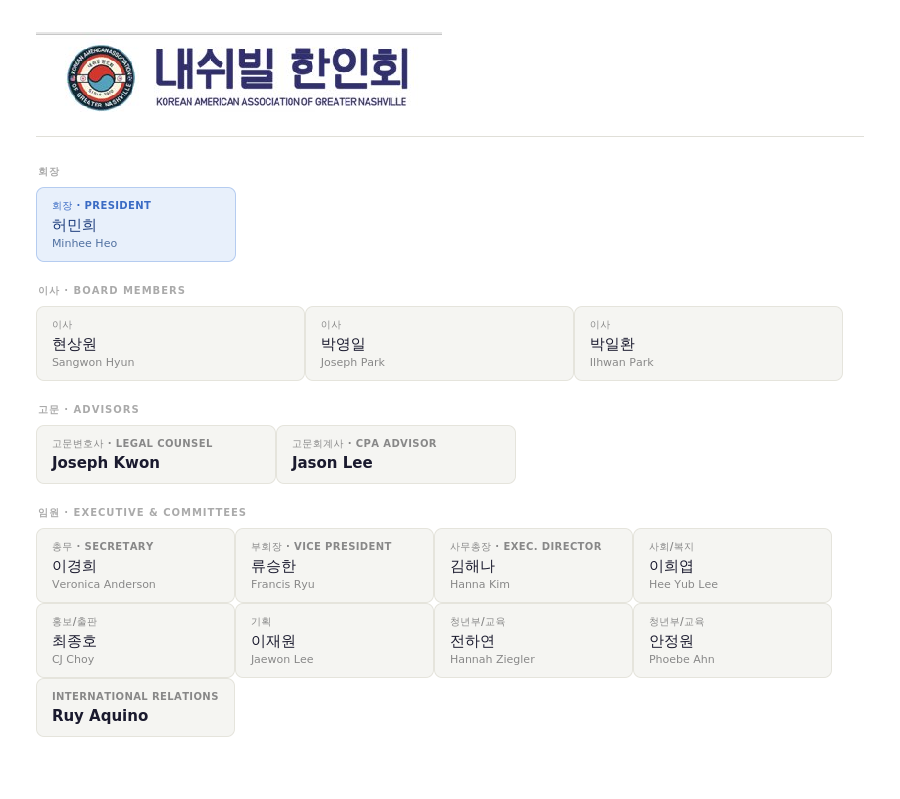Open the President card for Minhee Heo
This screenshot has height=799, width=900.
click(136, 224)
